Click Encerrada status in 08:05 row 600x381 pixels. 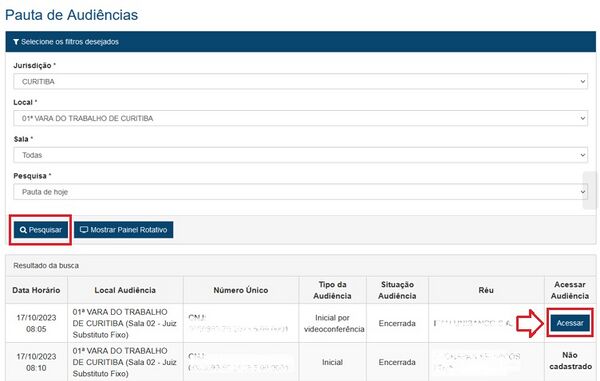coord(397,323)
